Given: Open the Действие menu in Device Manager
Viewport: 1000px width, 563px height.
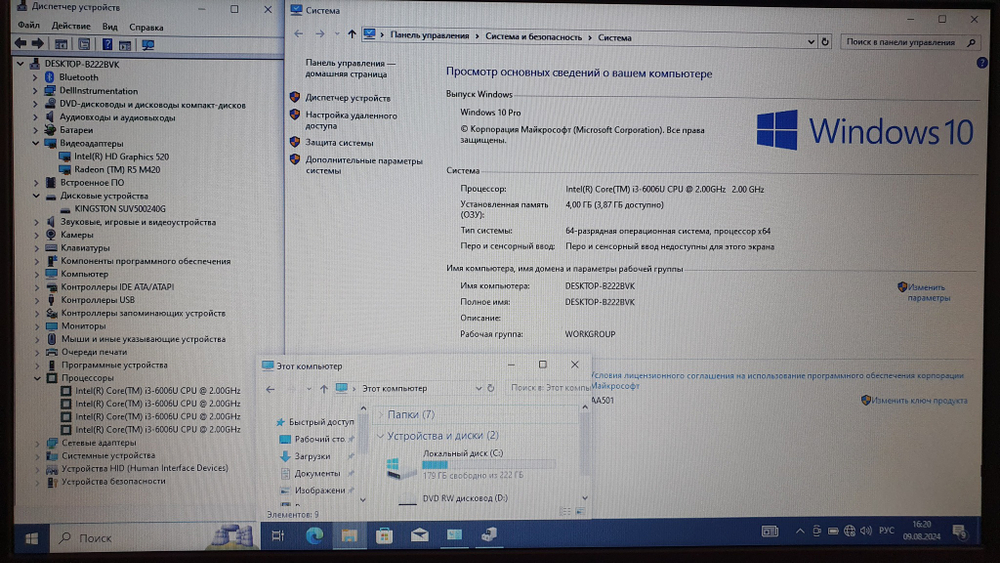Looking at the screenshot, I should [71, 26].
